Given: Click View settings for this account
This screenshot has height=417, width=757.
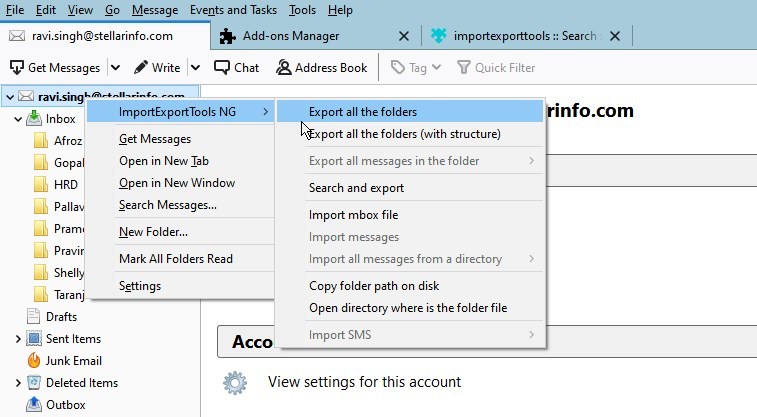Looking at the screenshot, I should coord(364,382).
